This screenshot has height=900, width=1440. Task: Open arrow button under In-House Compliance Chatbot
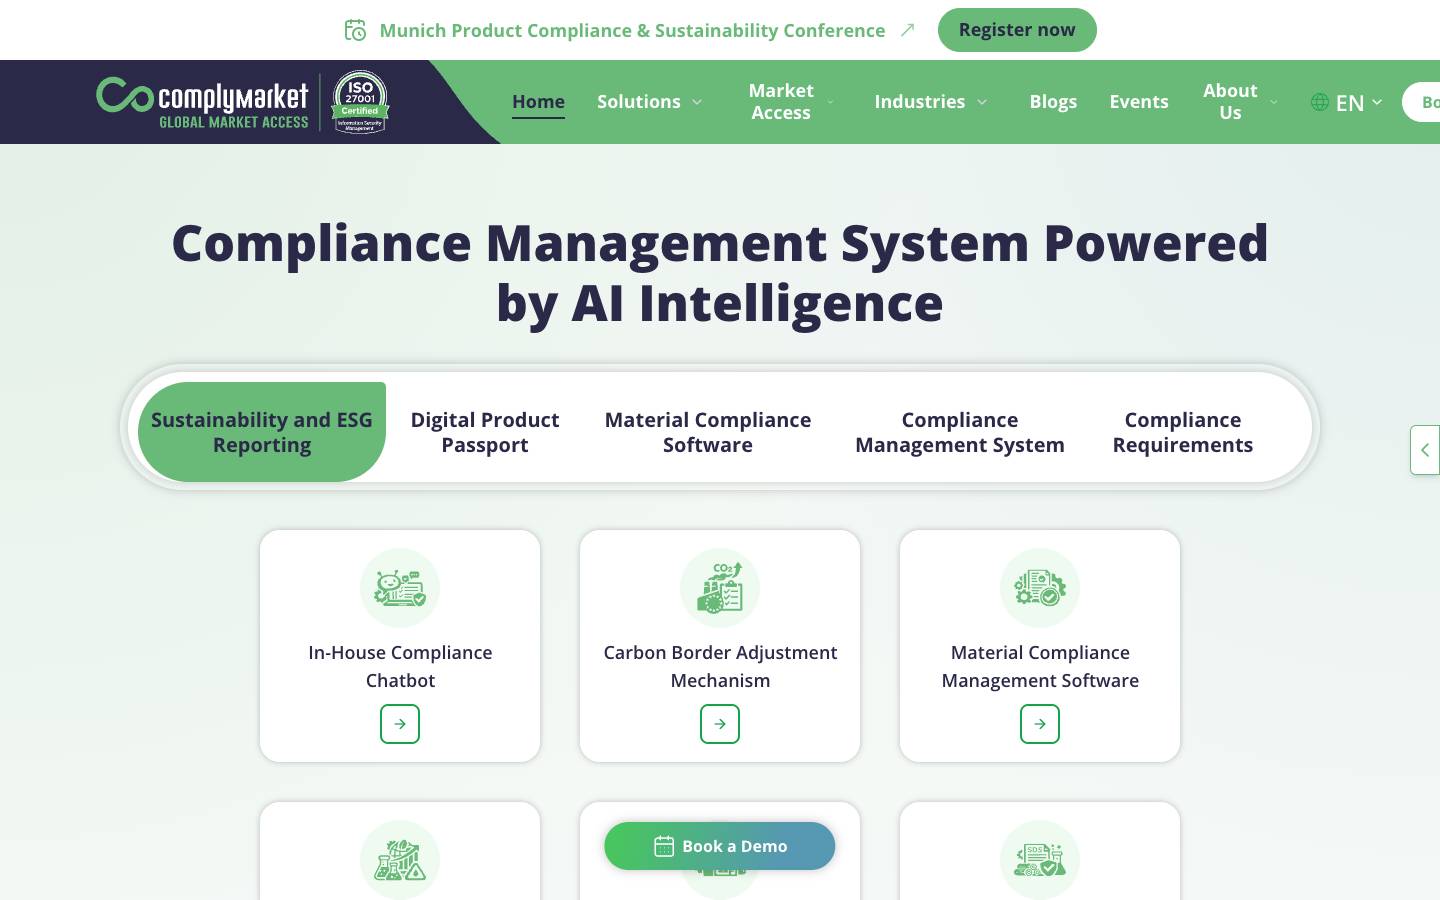400,724
